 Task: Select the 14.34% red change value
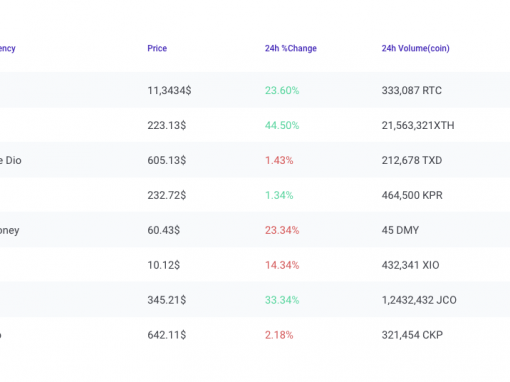tap(282, 265)
